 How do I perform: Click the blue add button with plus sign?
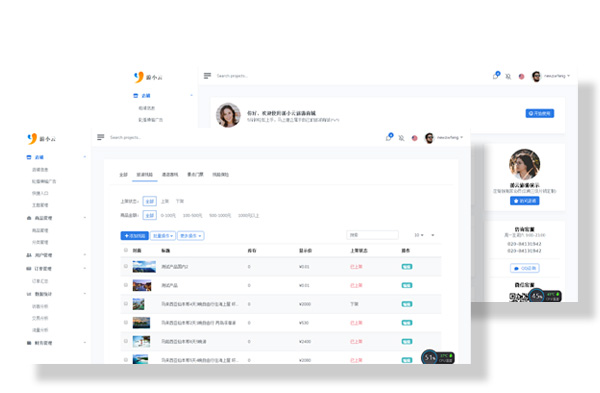tap(135, 236)
